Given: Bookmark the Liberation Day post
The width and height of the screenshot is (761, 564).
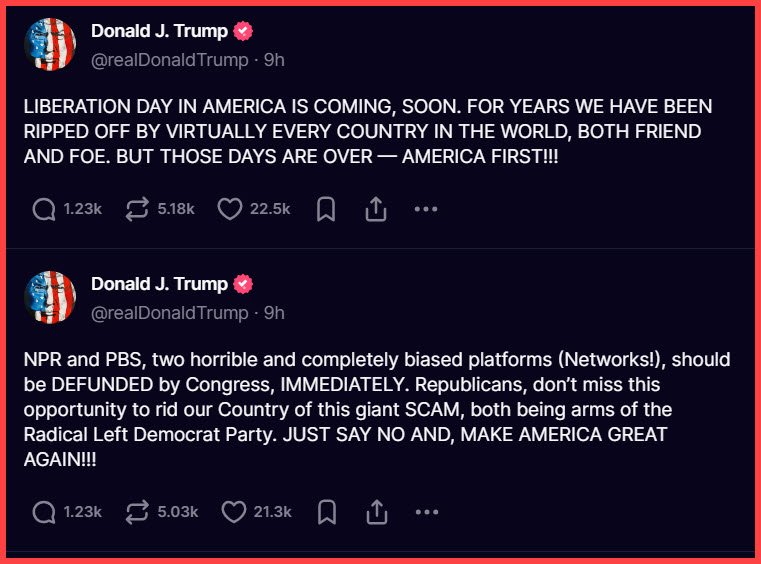Looking at the screenshot, I should pyautogui.click(x=325, y=209).
